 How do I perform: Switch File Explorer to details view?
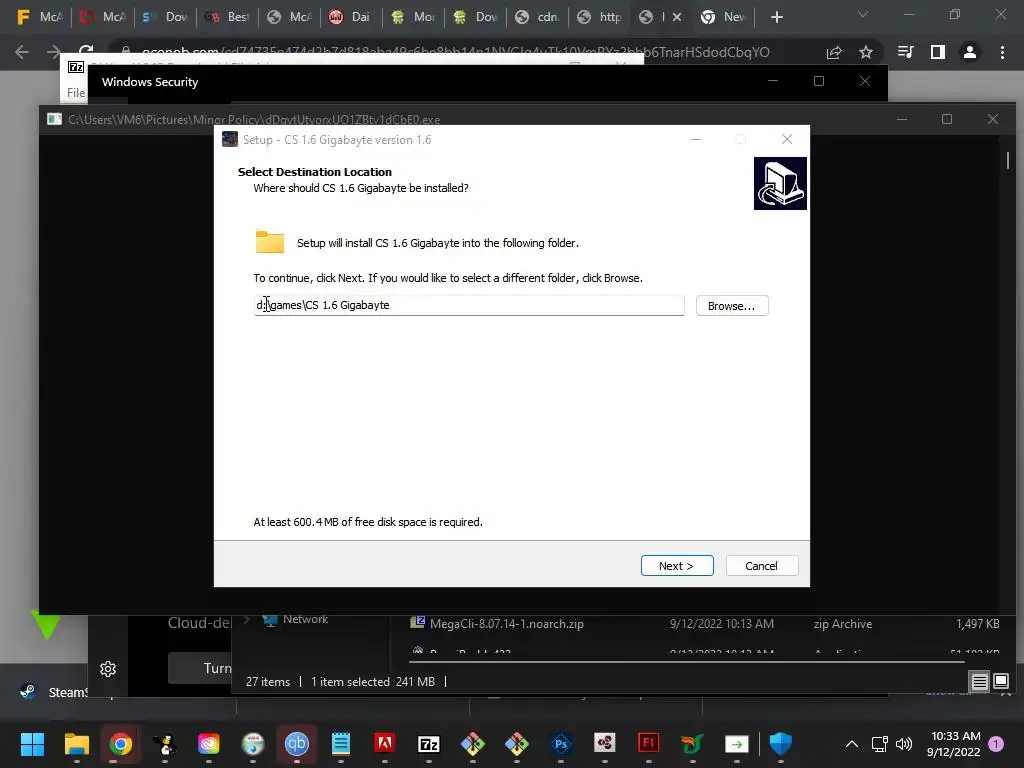click(x=980, y=681)
